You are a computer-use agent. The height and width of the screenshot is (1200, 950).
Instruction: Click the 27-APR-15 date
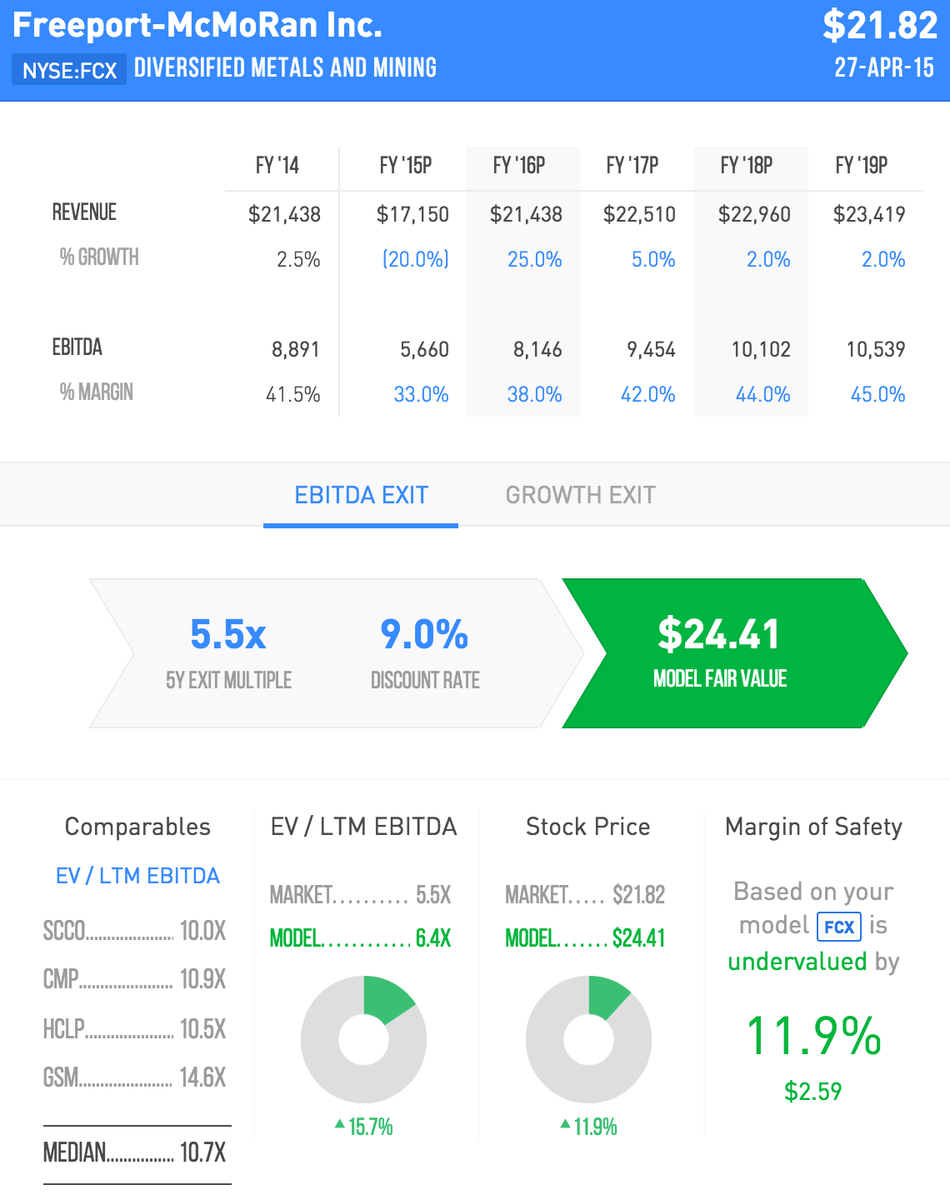(x=886, y=68)
